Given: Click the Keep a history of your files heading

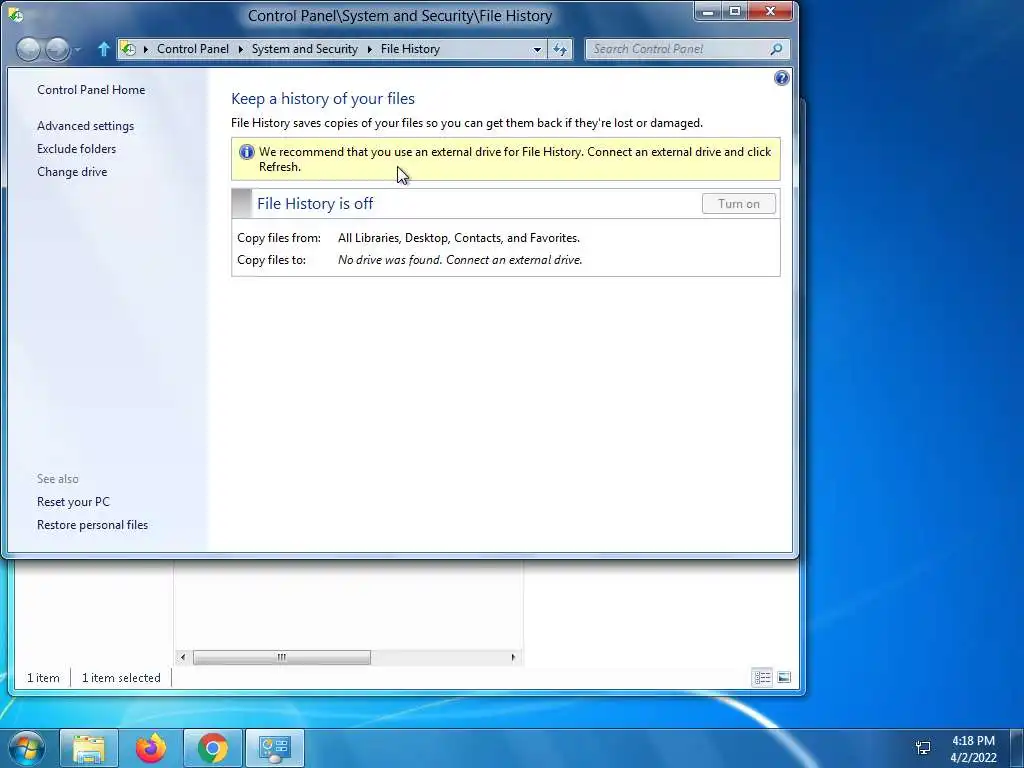Looking at the screenshot, I should tap(323, 99).
